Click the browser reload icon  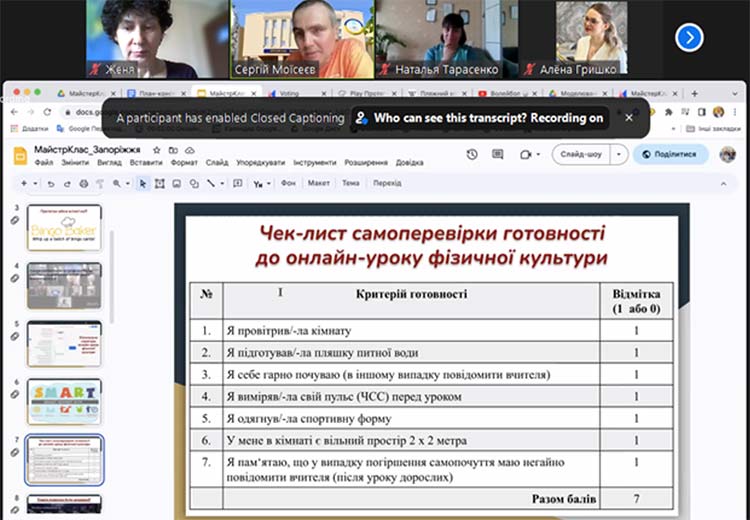click(x=47, y=112)
